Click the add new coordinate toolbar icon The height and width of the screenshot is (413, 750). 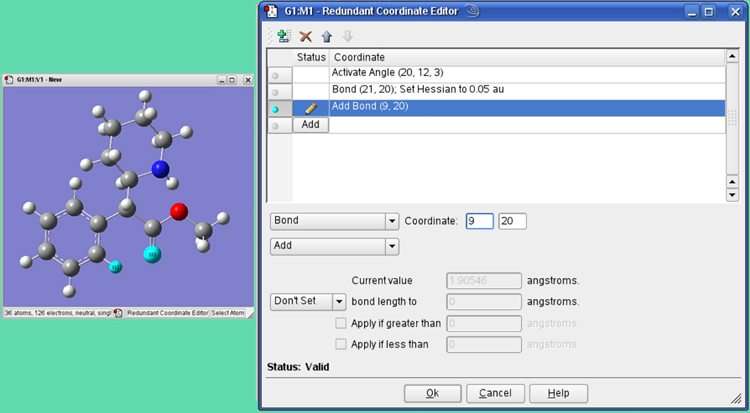coord(283,36)
